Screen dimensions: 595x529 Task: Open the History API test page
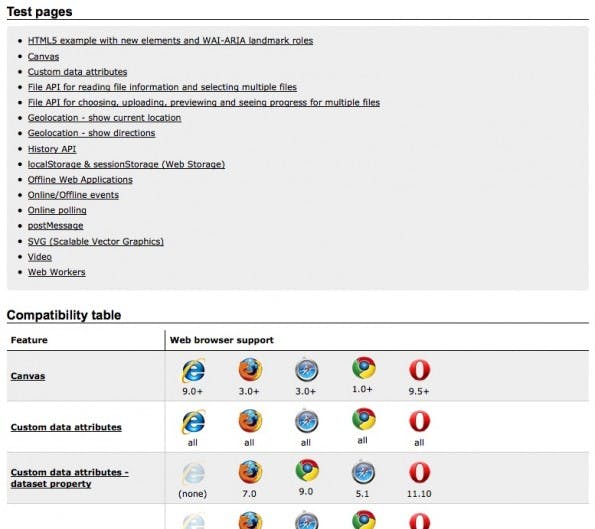[x=52, y=149]
